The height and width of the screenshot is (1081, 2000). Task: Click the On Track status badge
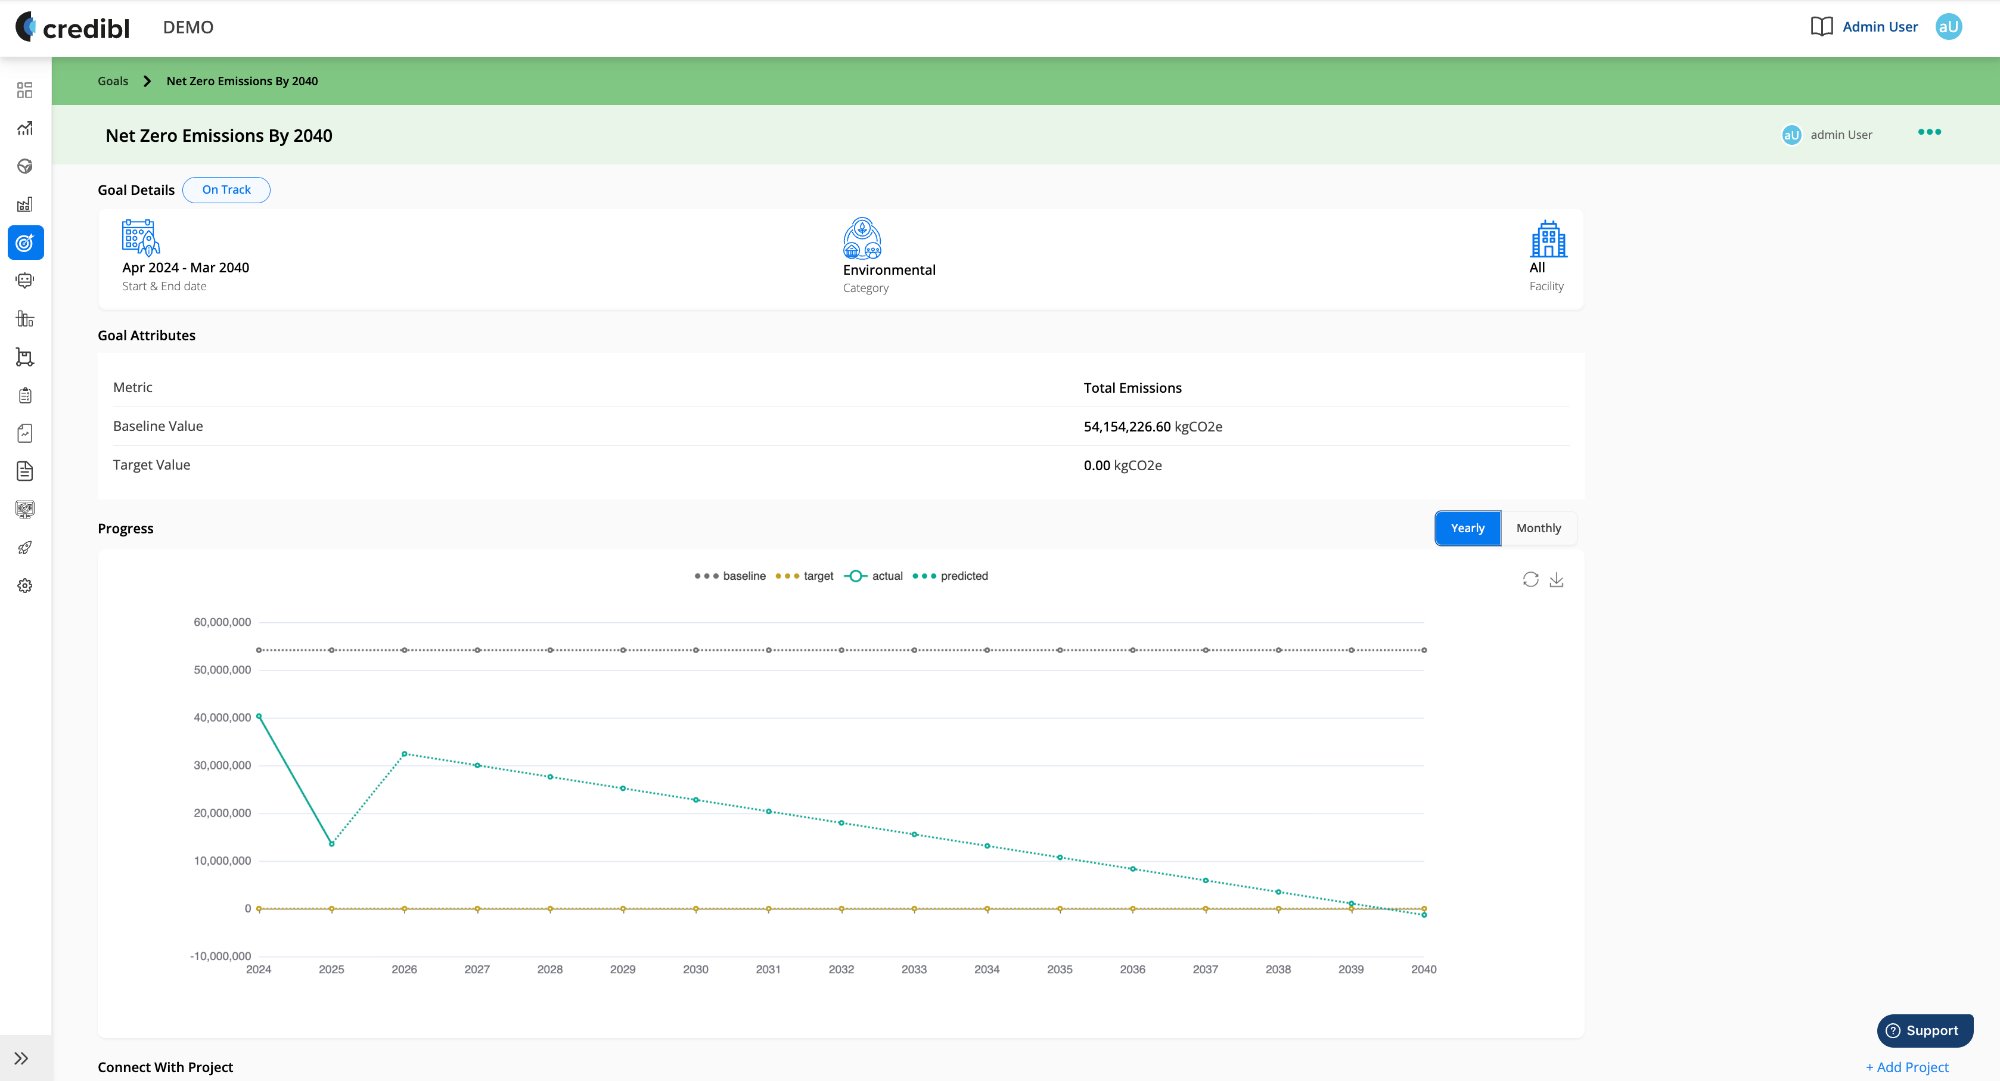click(226, 190)
